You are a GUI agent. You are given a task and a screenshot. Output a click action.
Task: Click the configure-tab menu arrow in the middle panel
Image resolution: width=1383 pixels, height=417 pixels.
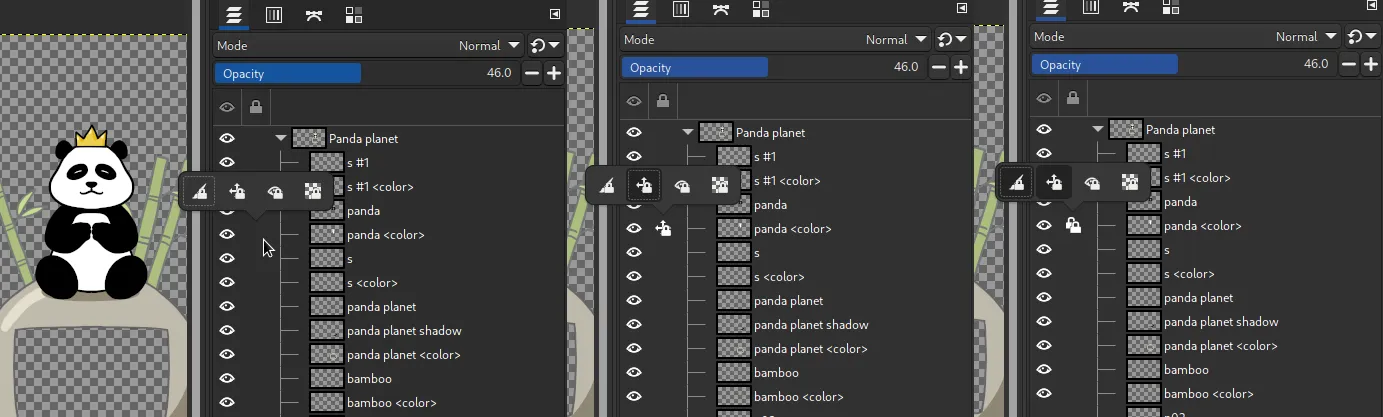[962, 8]
